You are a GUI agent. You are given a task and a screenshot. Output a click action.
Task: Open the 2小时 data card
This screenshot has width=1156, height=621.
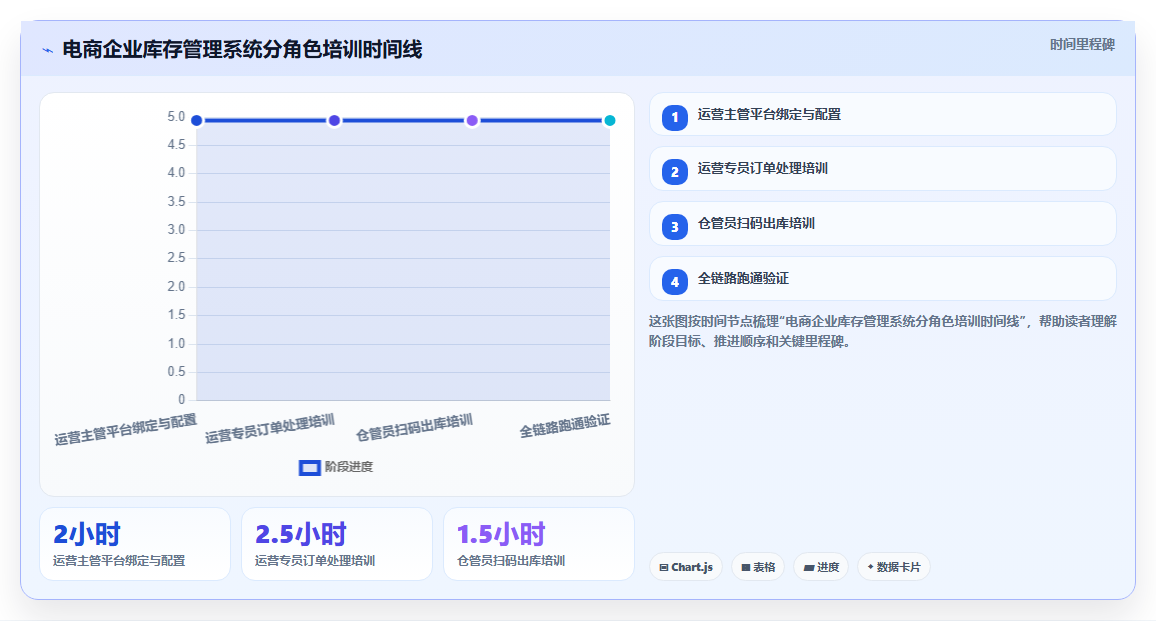(x=135, y=544)
